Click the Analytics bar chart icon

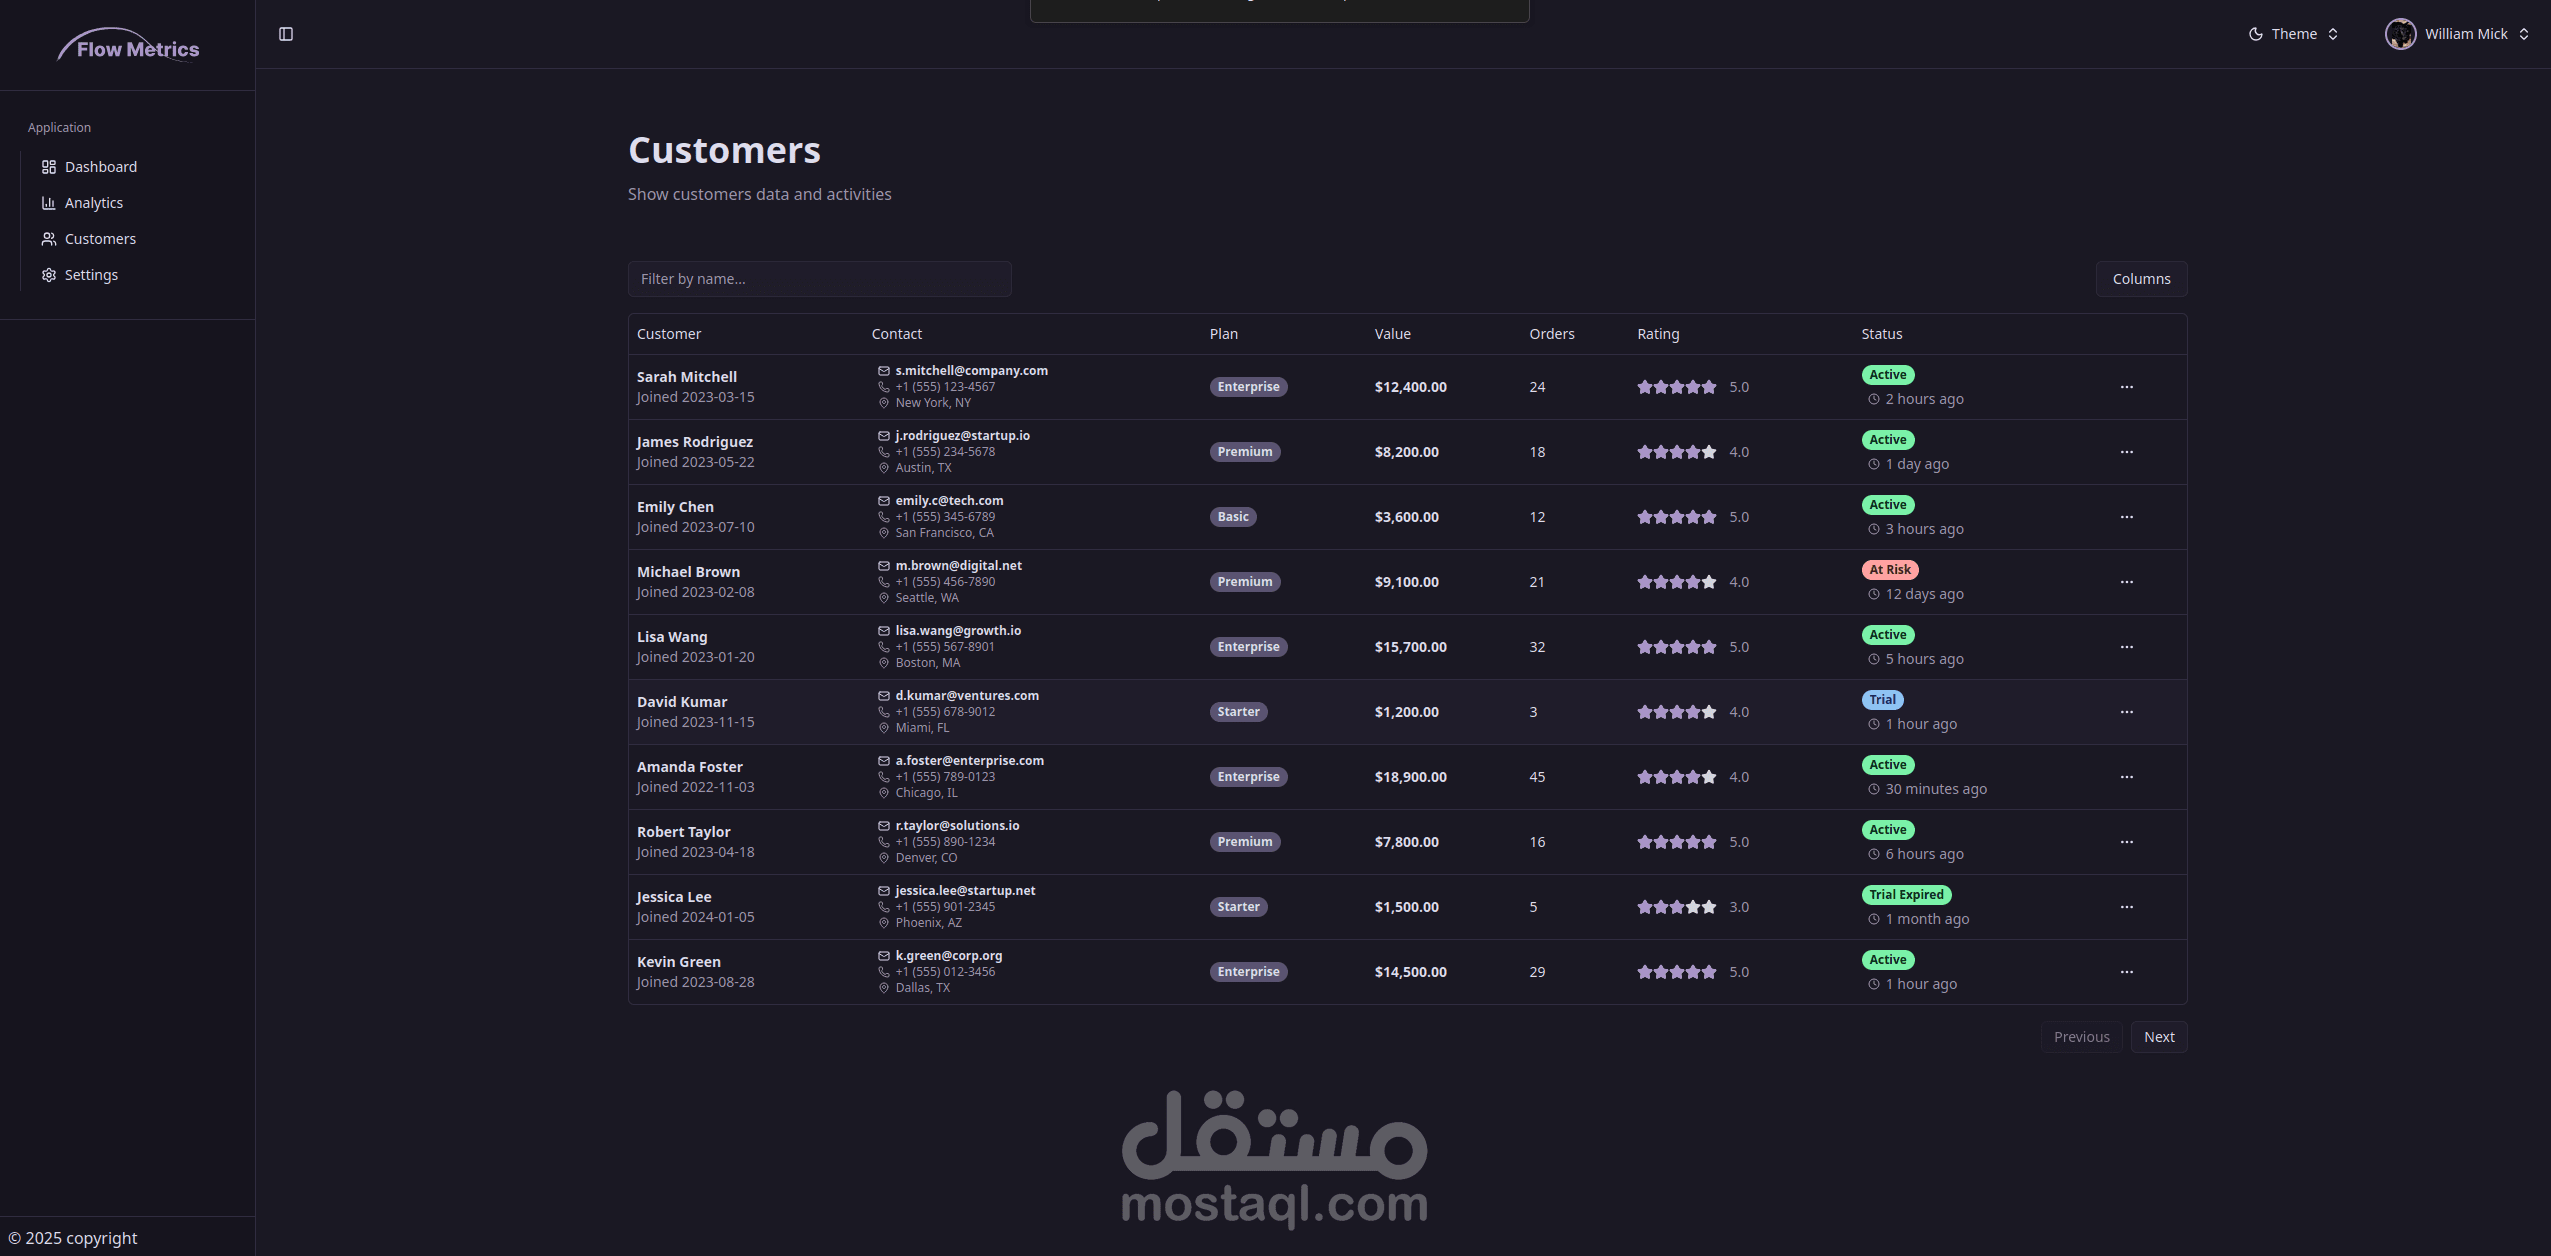point(48,203)
